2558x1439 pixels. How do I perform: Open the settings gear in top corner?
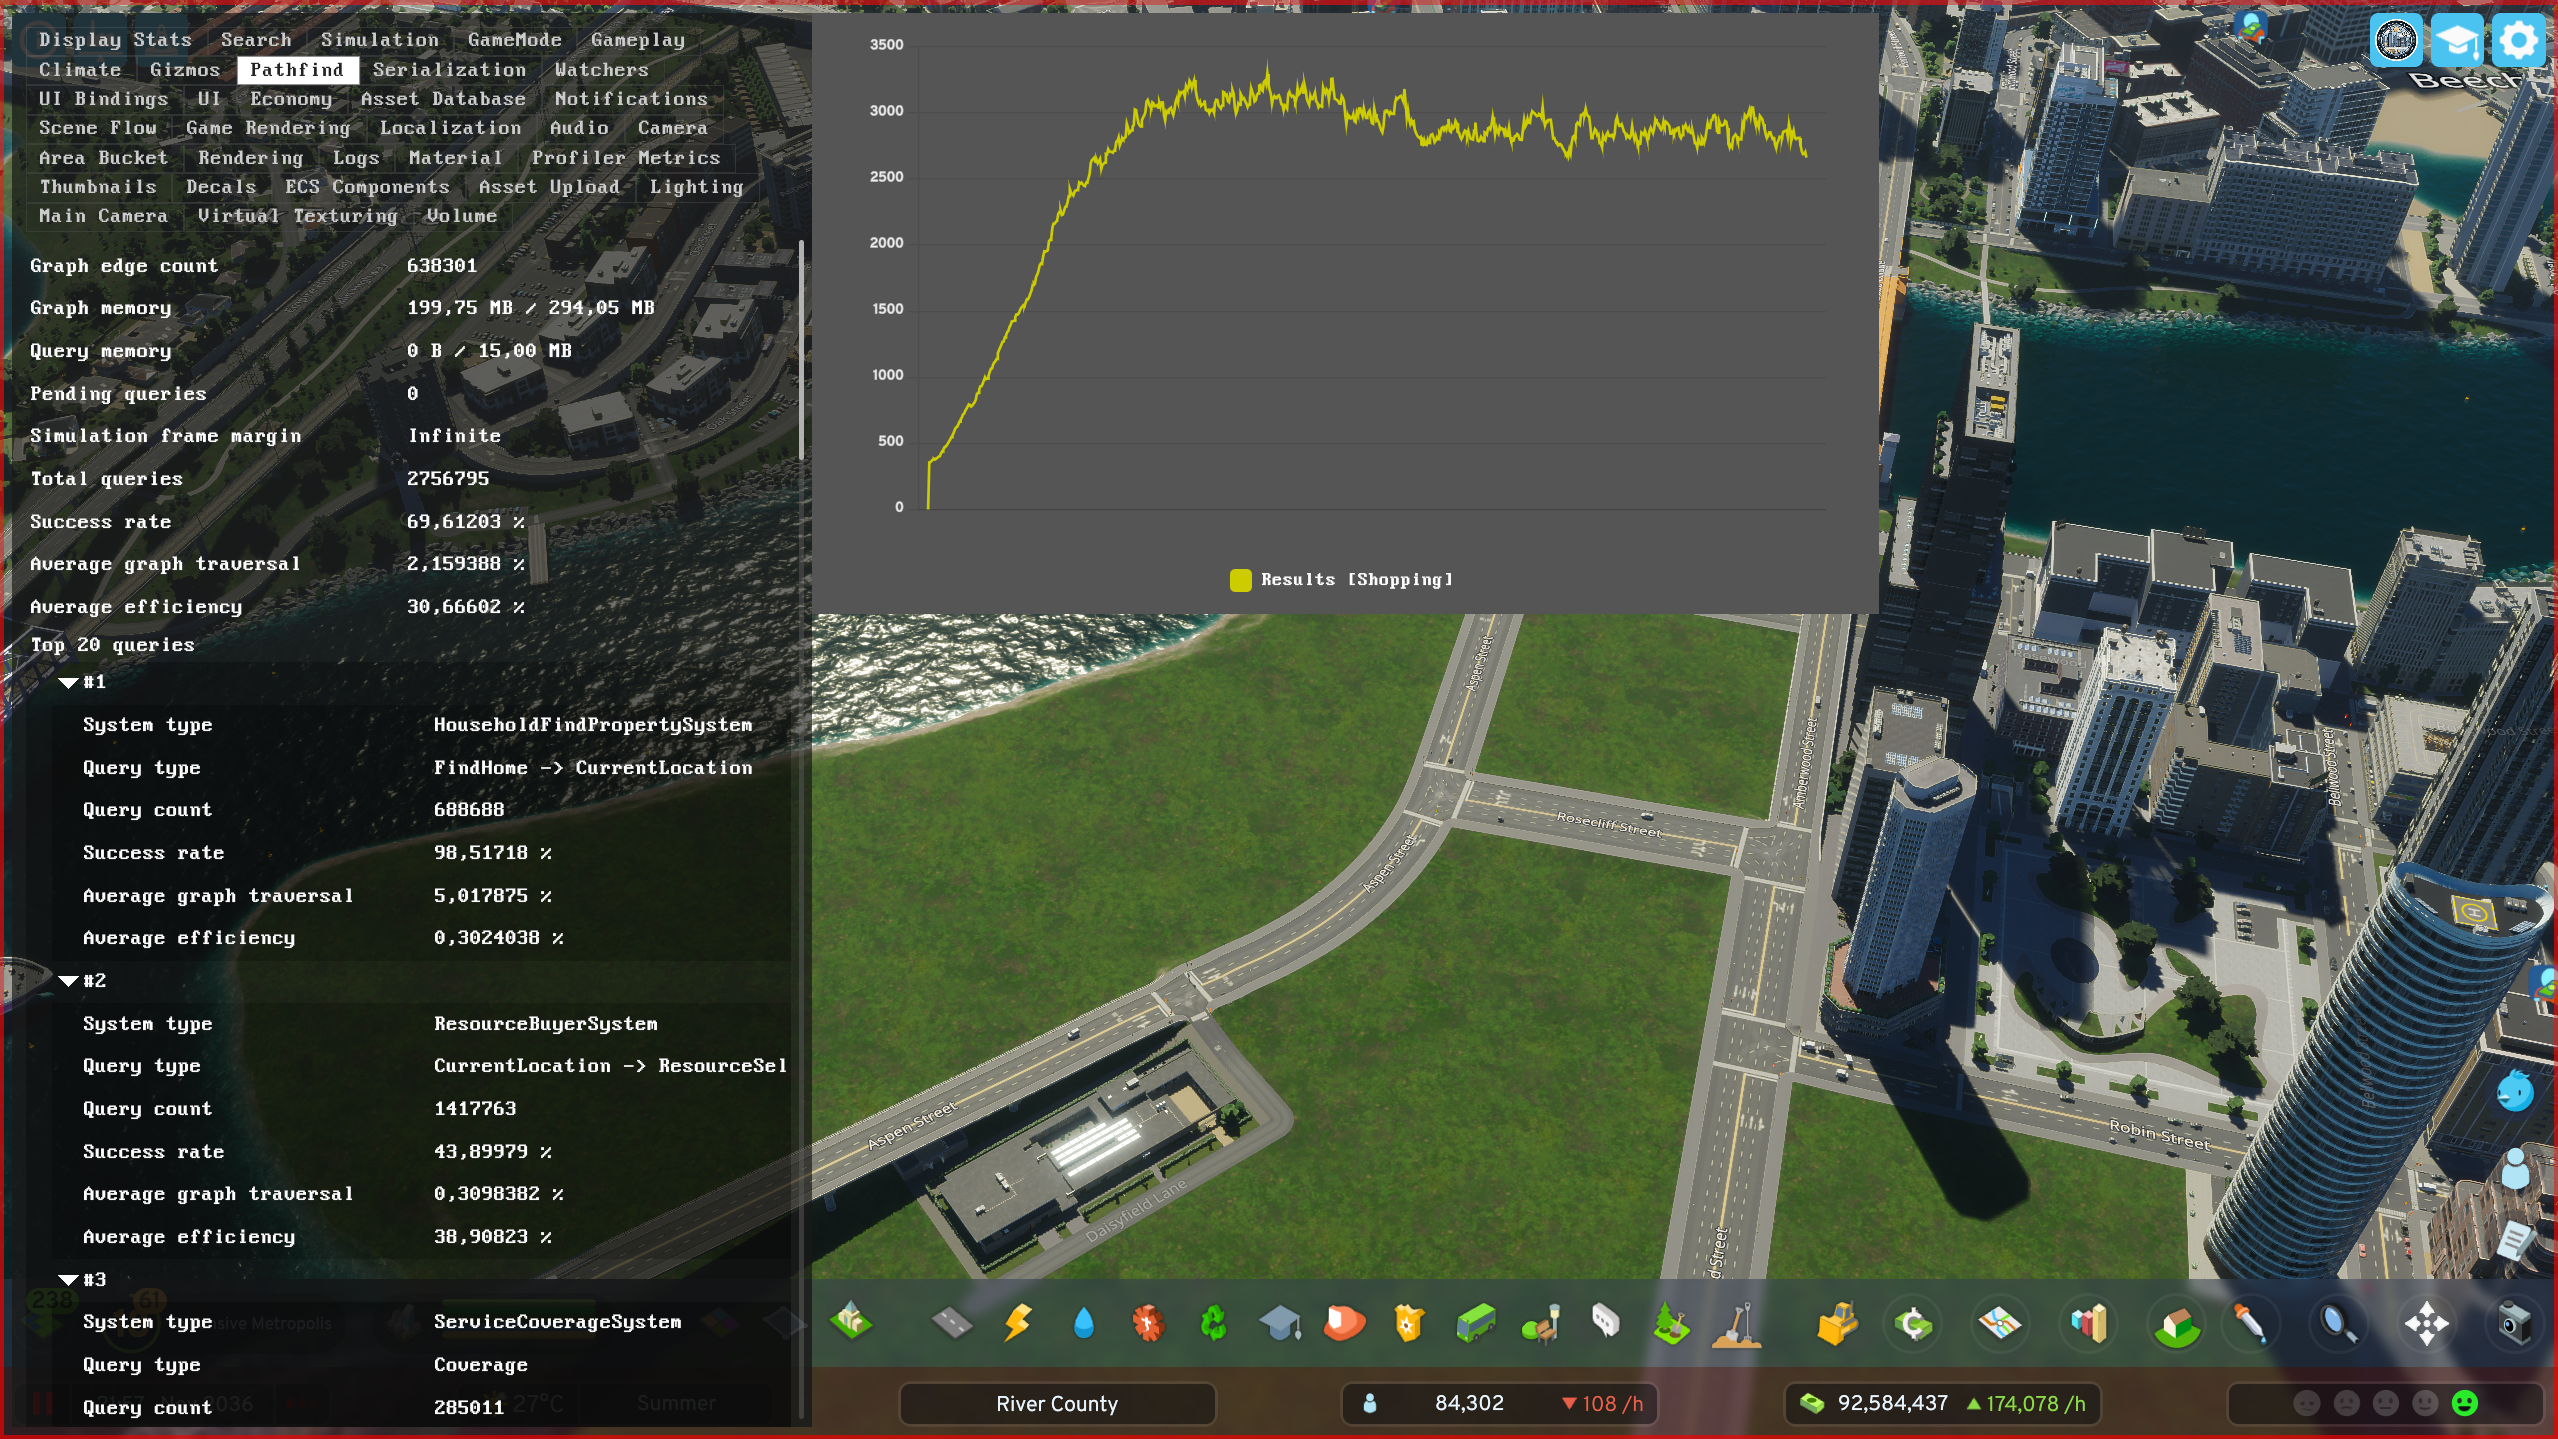2517,41
